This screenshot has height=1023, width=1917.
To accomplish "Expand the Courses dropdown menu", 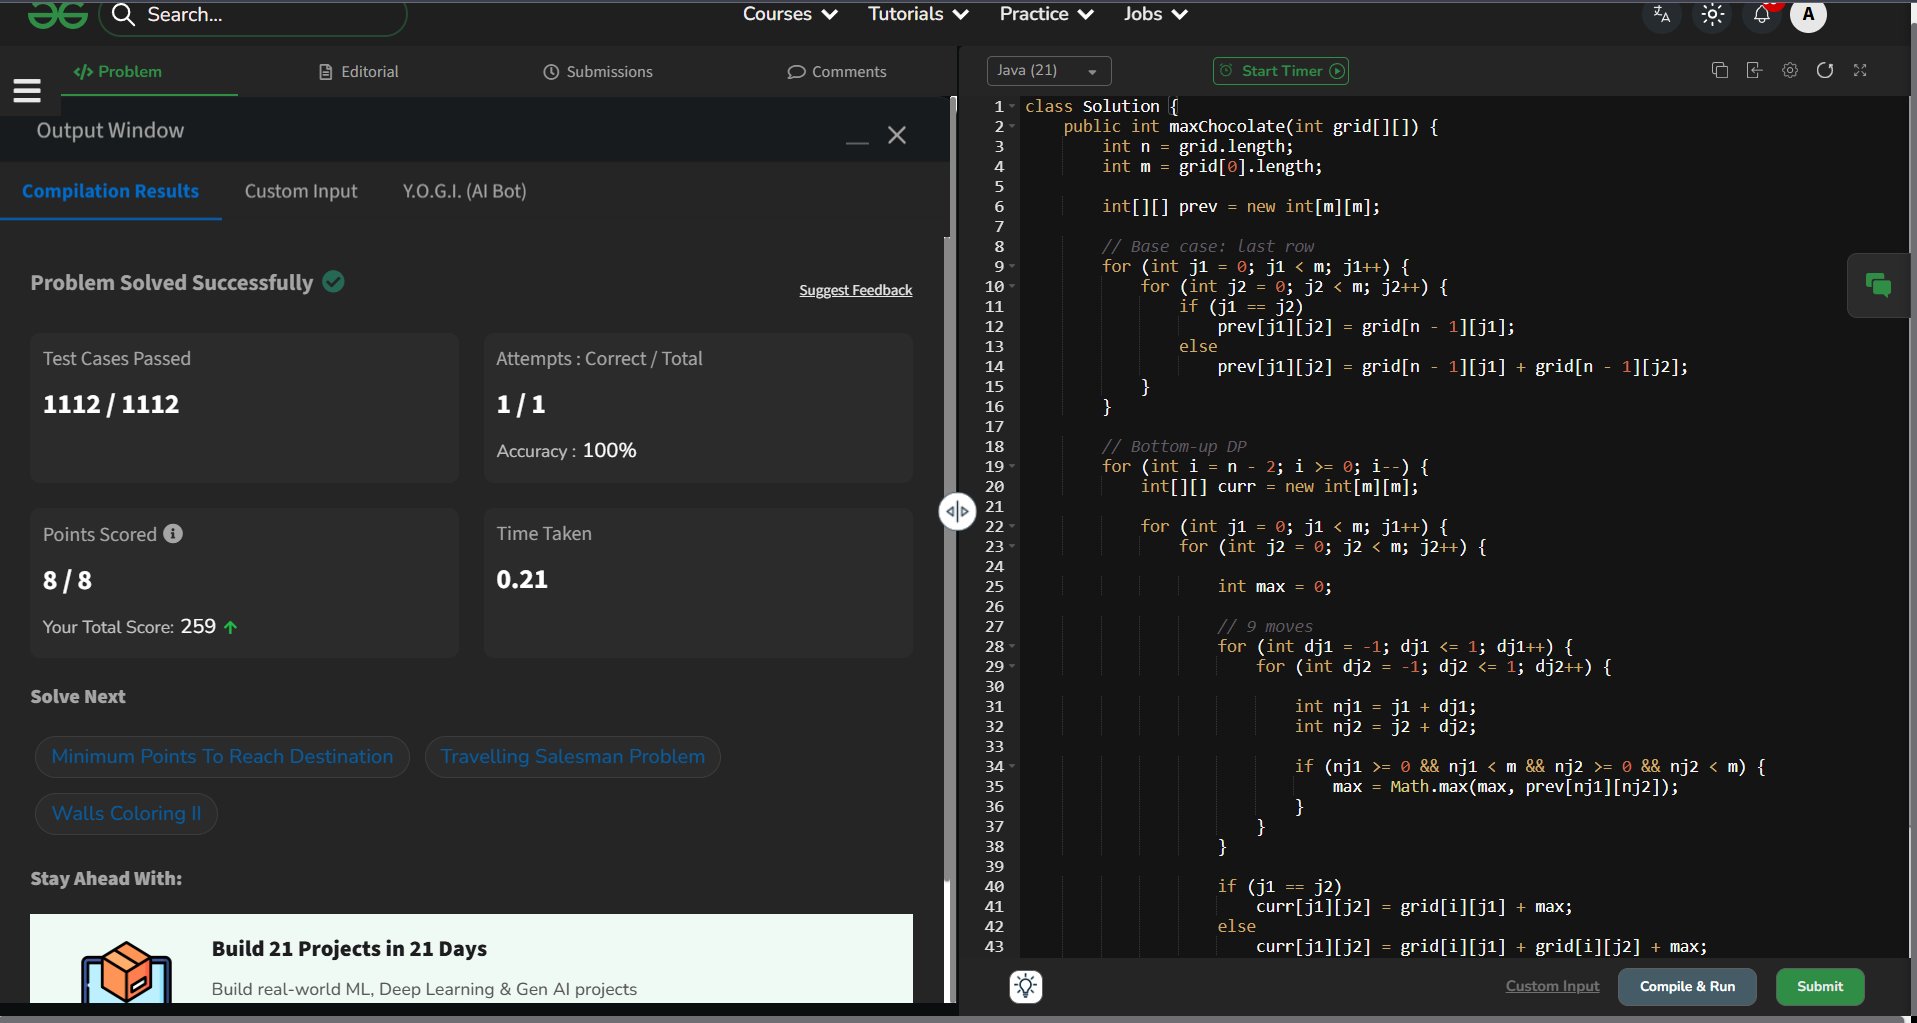I will pos(789,14).
